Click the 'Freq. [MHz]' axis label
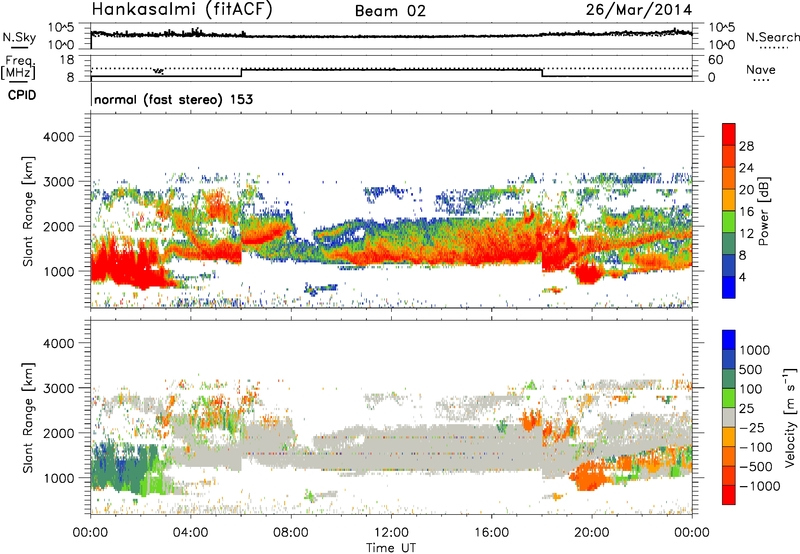The image size is (800, 554). click(x=19, y=67)
